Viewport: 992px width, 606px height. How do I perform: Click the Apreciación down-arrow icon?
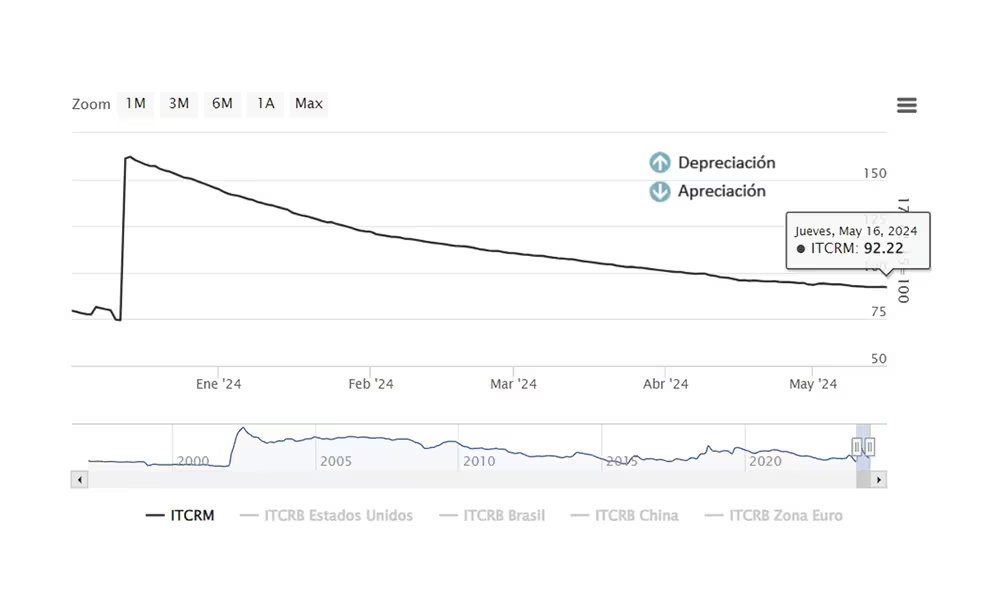point(659,191)
